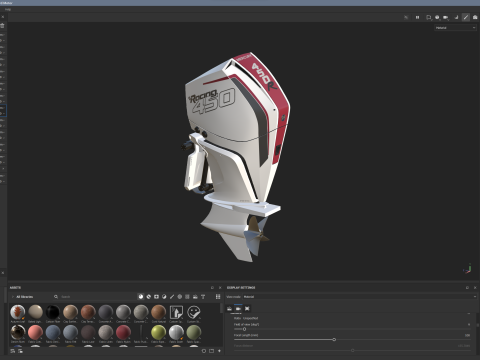
Task: Click the axis orientation gizmo in viewport
Action: pyautogui.click(x=468, y=269)
